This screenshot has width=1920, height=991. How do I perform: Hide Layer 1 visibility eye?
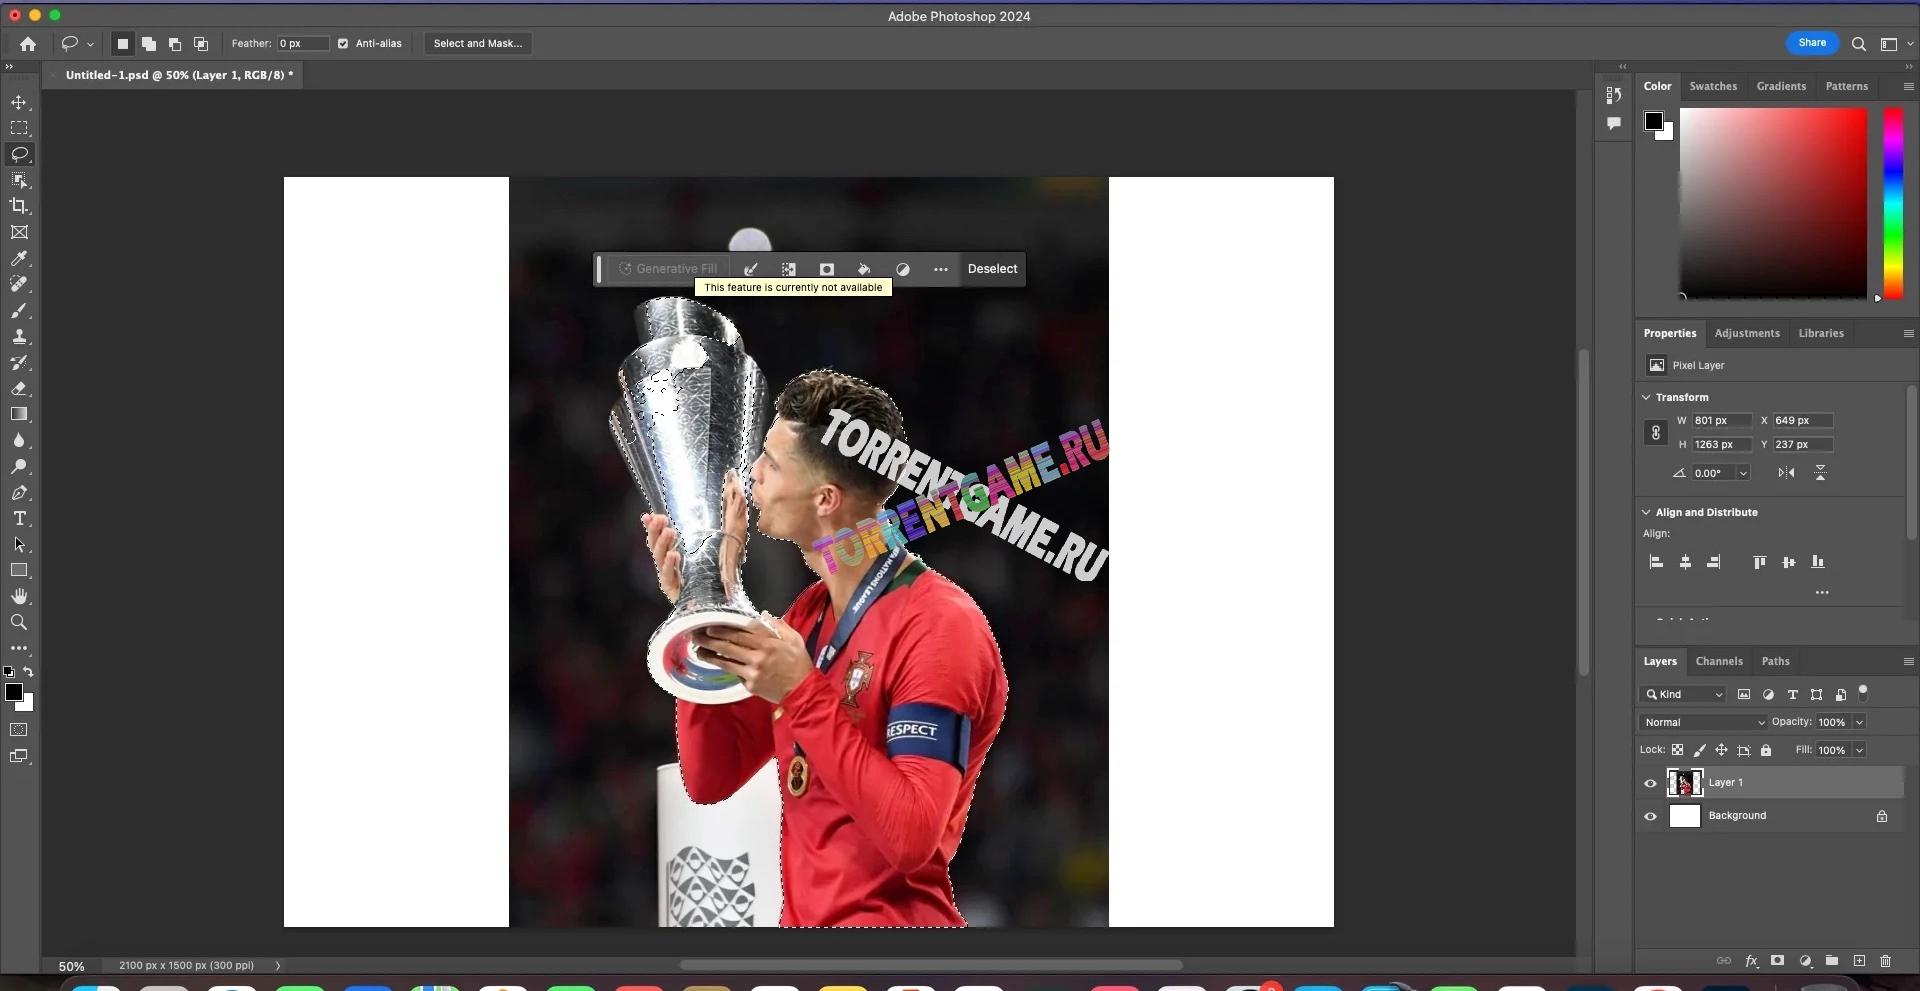click(x=1650, y=783)
